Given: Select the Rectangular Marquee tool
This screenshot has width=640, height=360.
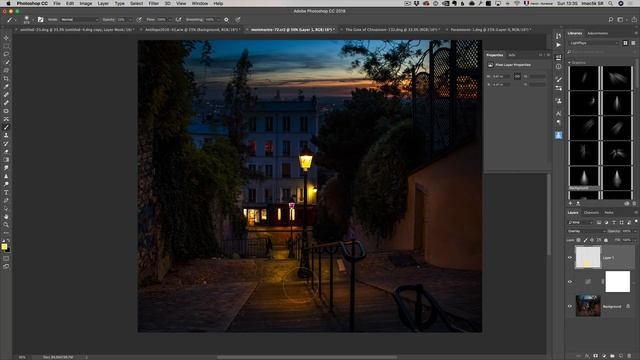Looking at the screenshot, I should 6,46.
